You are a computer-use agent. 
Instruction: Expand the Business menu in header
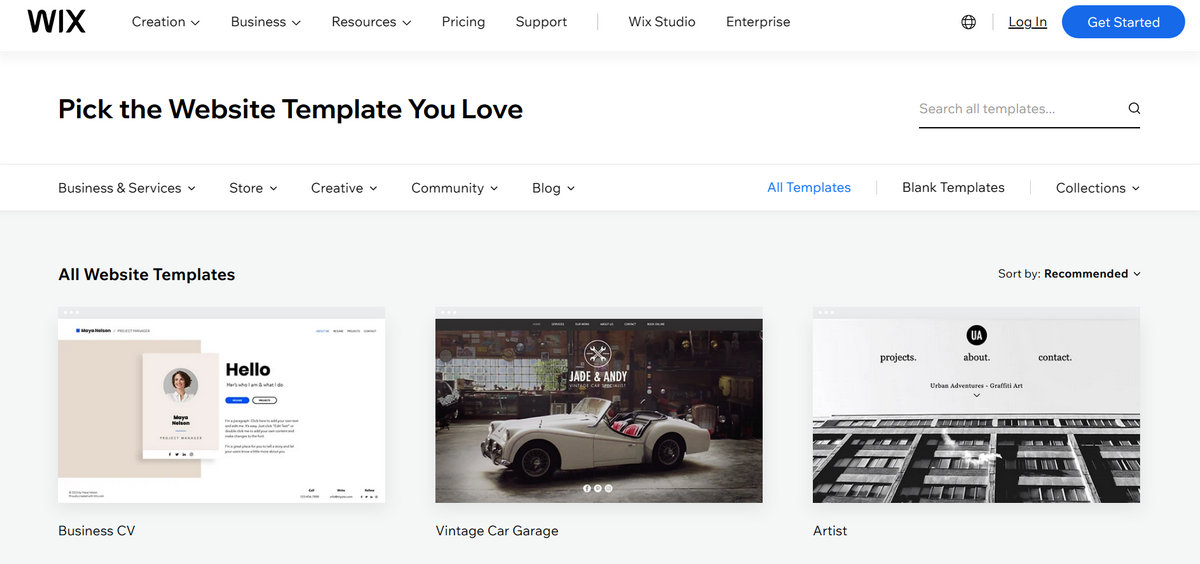[x=266, y=22]
